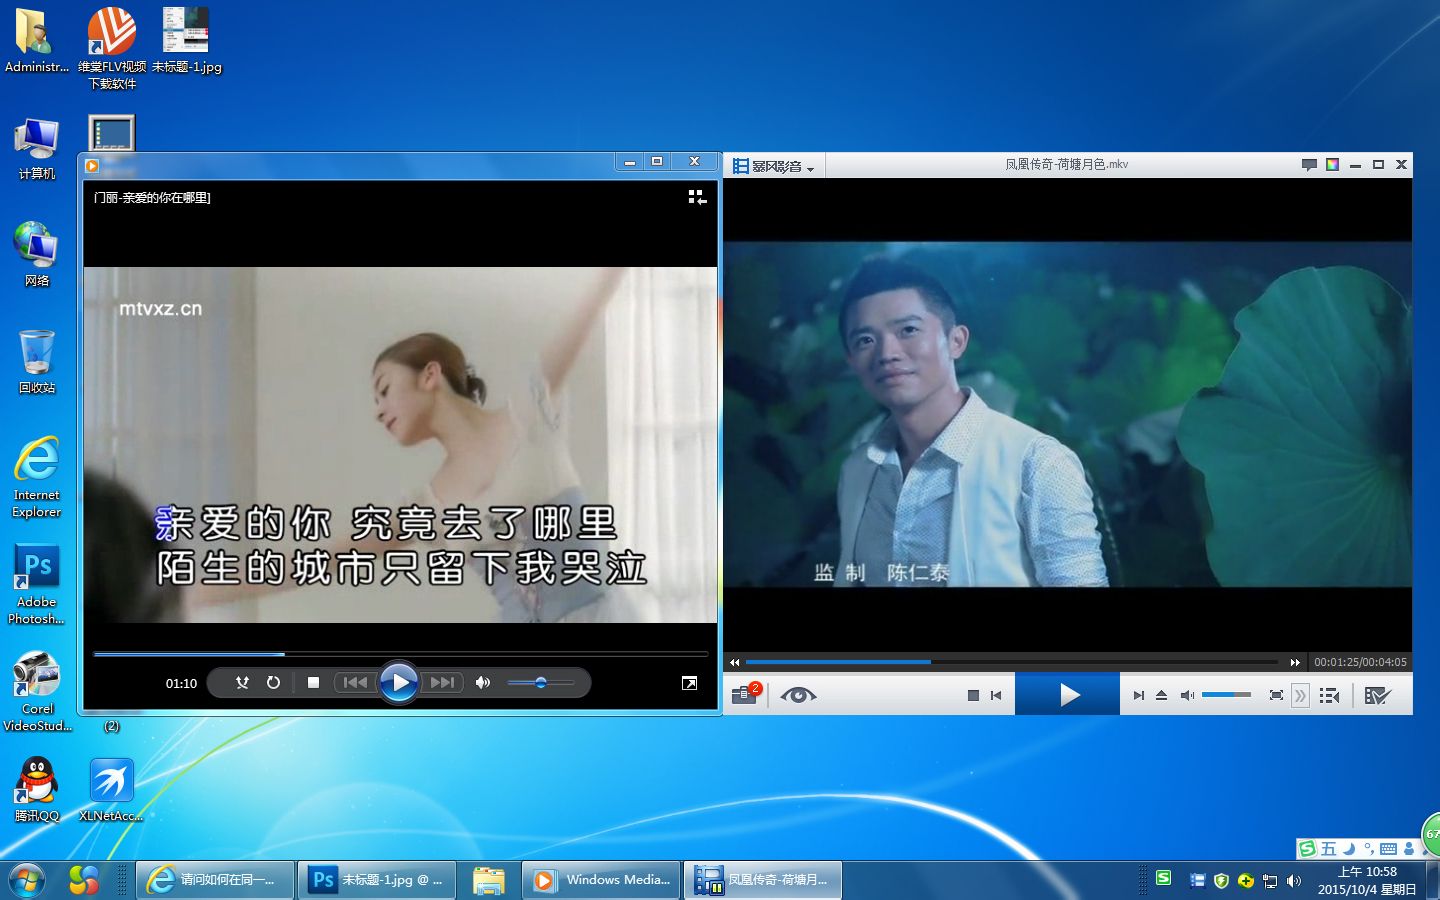Click the Sogou S icon in the system tray
Image resolution: width=1440 pixels, height=900 pixels.
tap(1163, 878)
